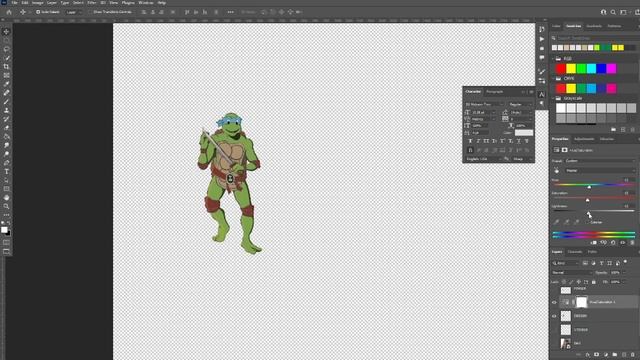Open the Master channel dropdown
Viewport: 640px width, 360px height.
[600, 171]
